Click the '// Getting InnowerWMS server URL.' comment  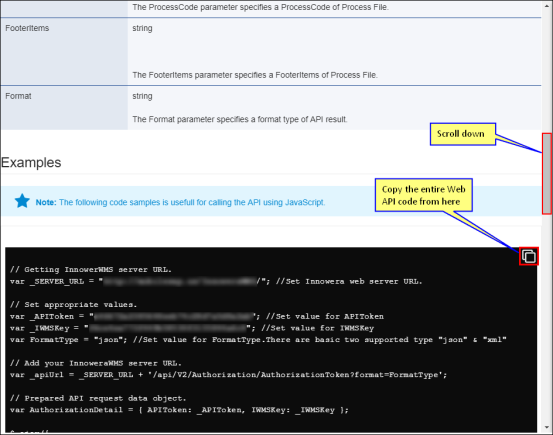tap(91, 270)
